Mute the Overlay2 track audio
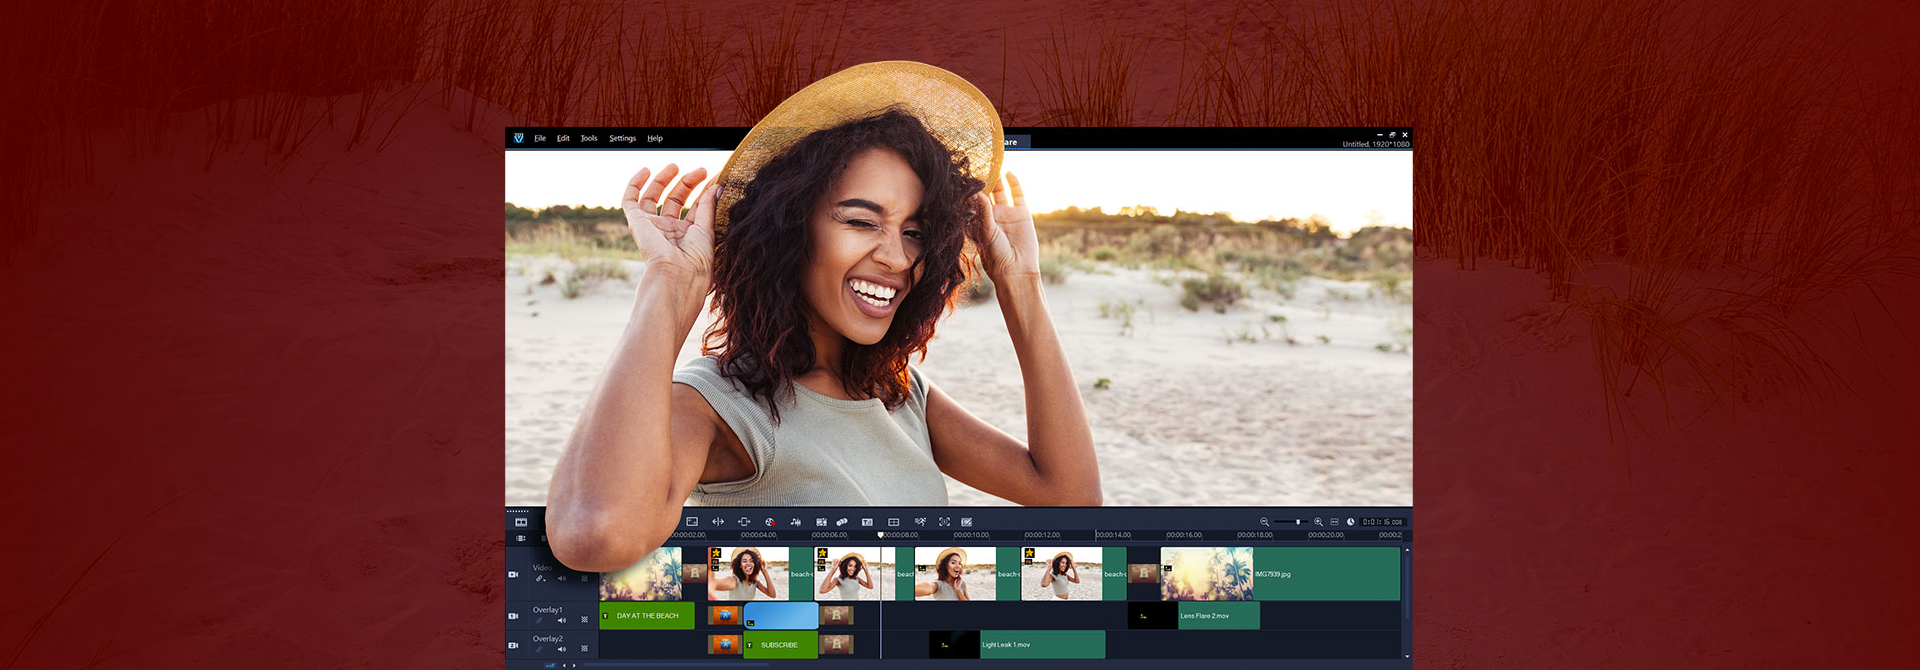 561,649
